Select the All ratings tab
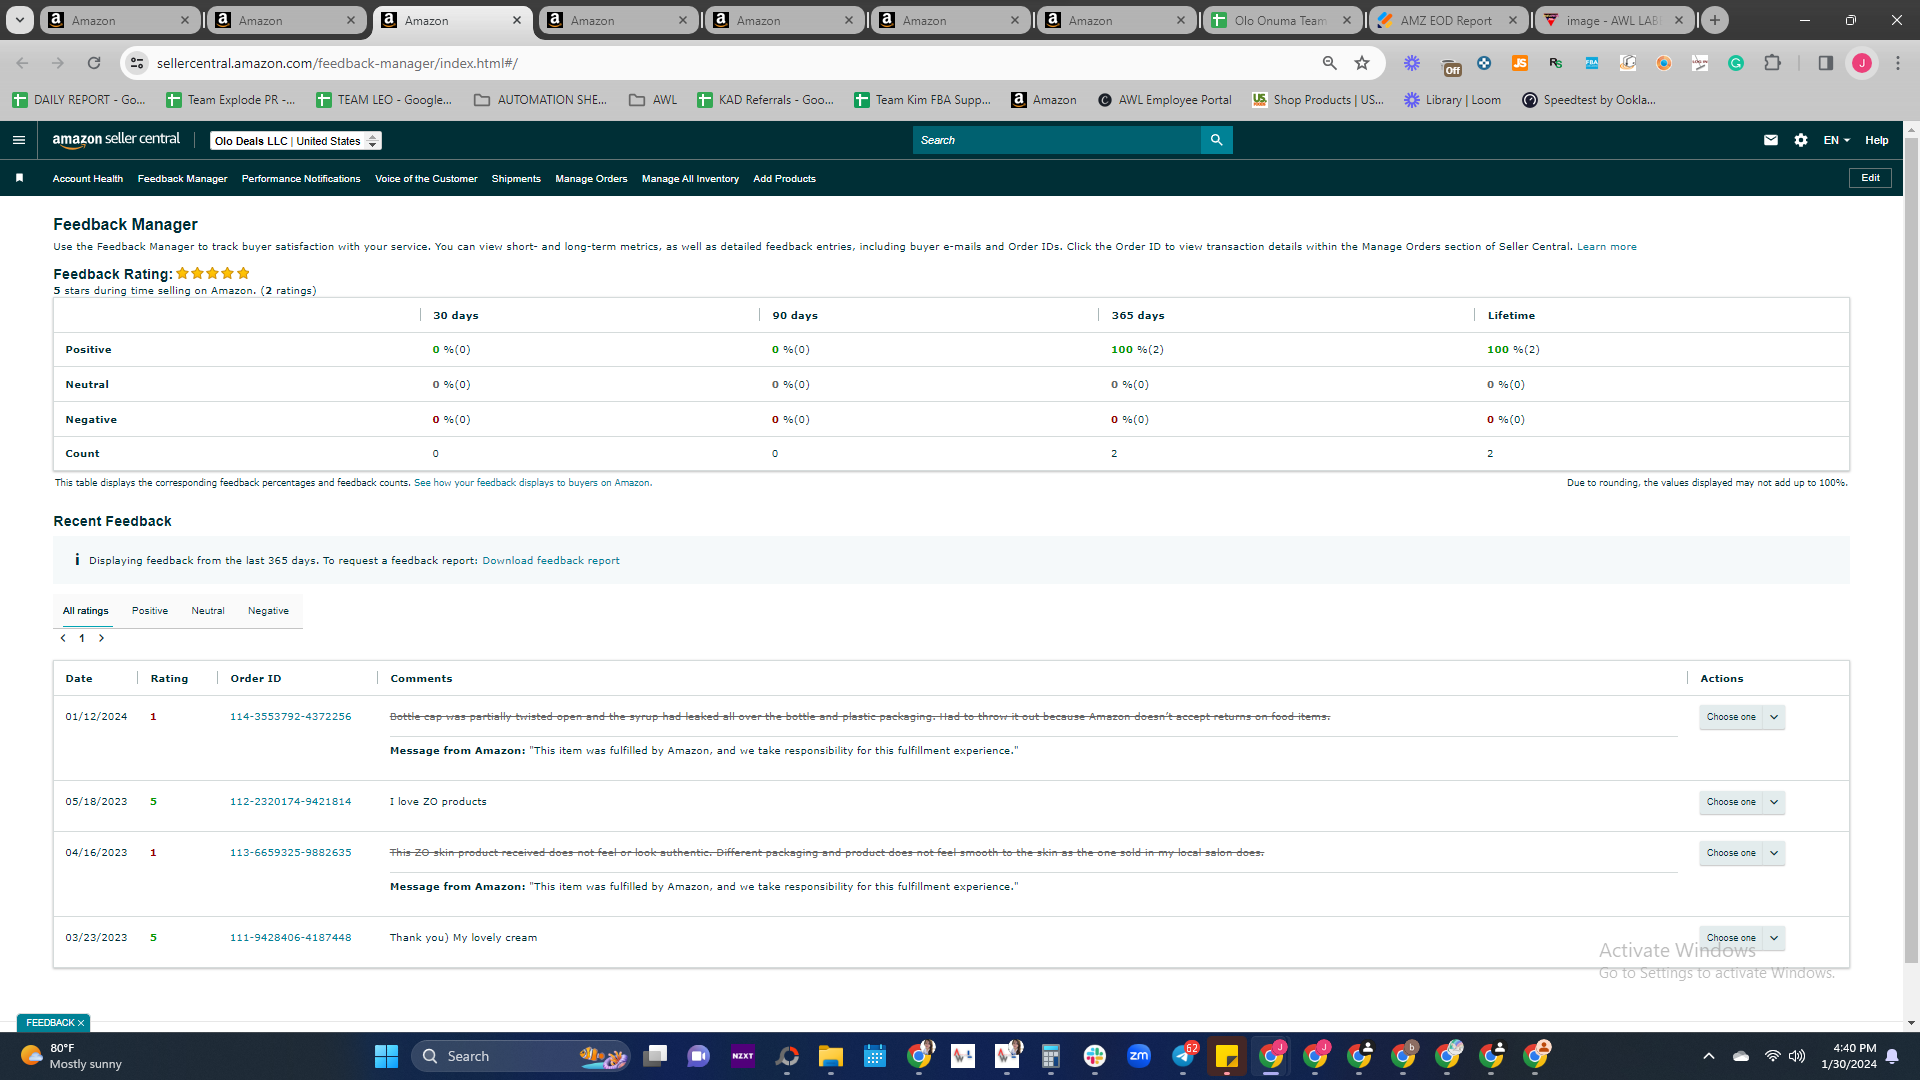 click(x=86, y=611)
